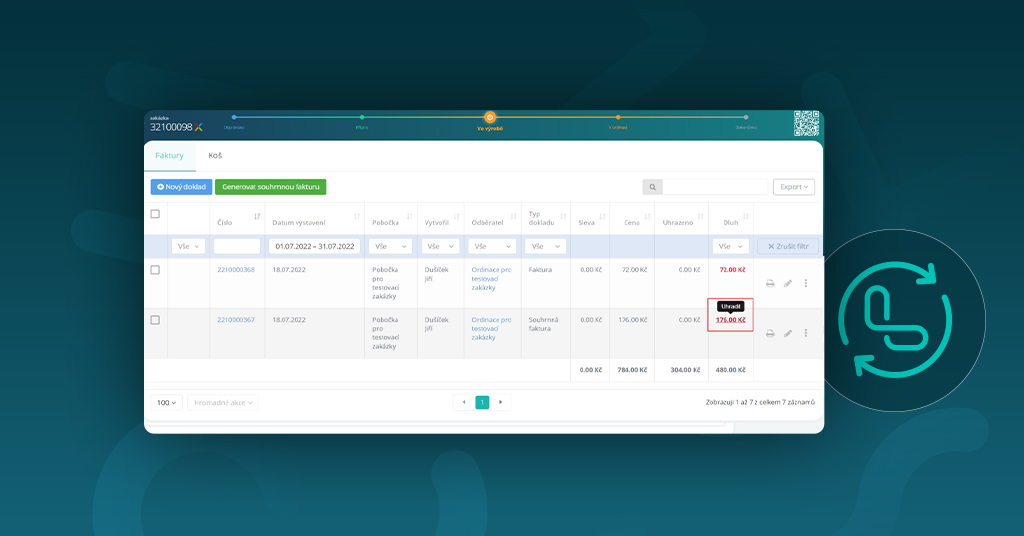Open the first Vše filter dropdown
The width and height of the screenshot is (1024, 536).
click(188, 246)
